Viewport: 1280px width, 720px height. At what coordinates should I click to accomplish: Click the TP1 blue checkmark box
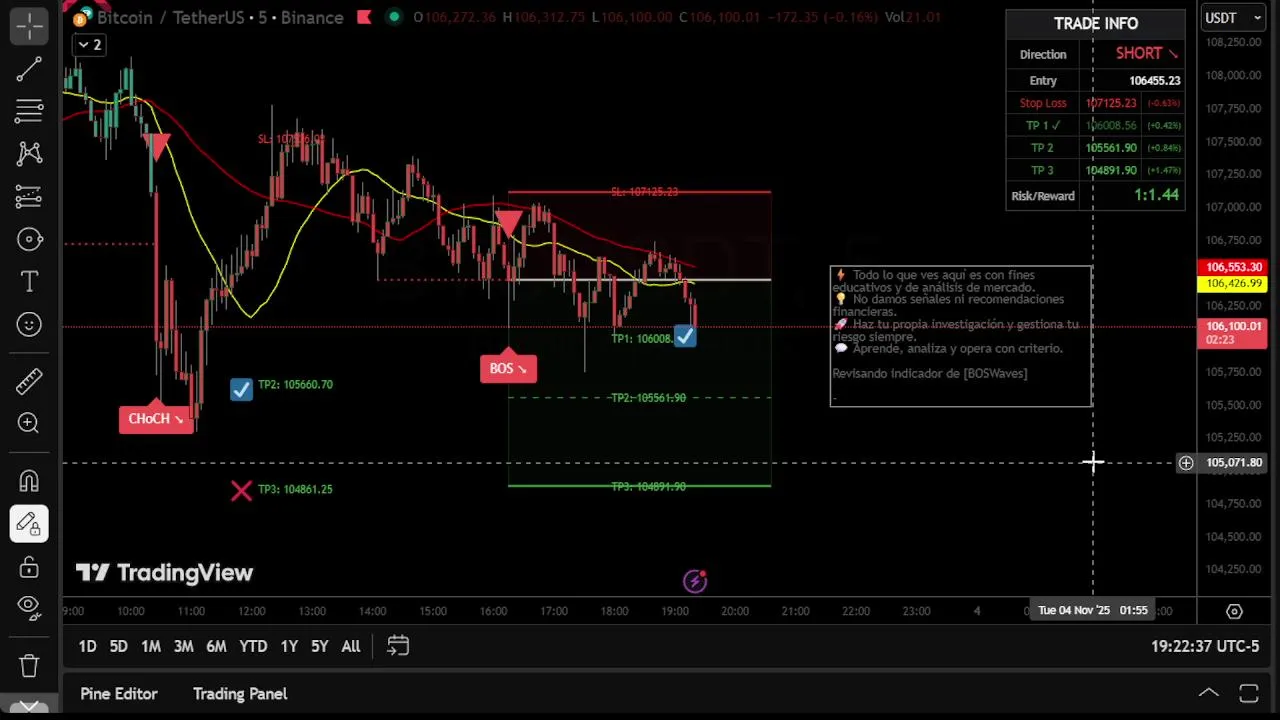pos(684,338)
